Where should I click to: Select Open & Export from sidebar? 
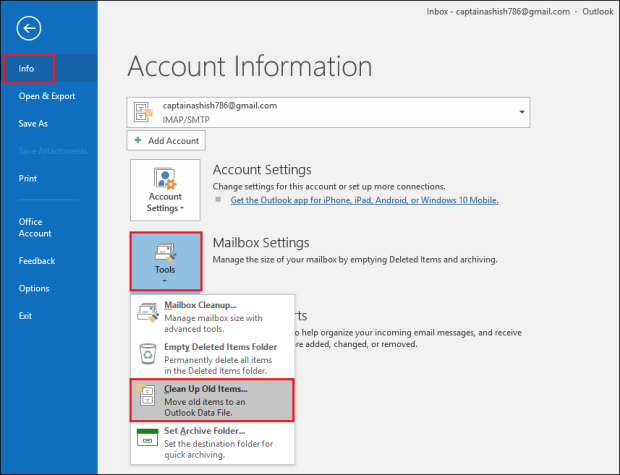pyautogui.click(x=46, y=96)
